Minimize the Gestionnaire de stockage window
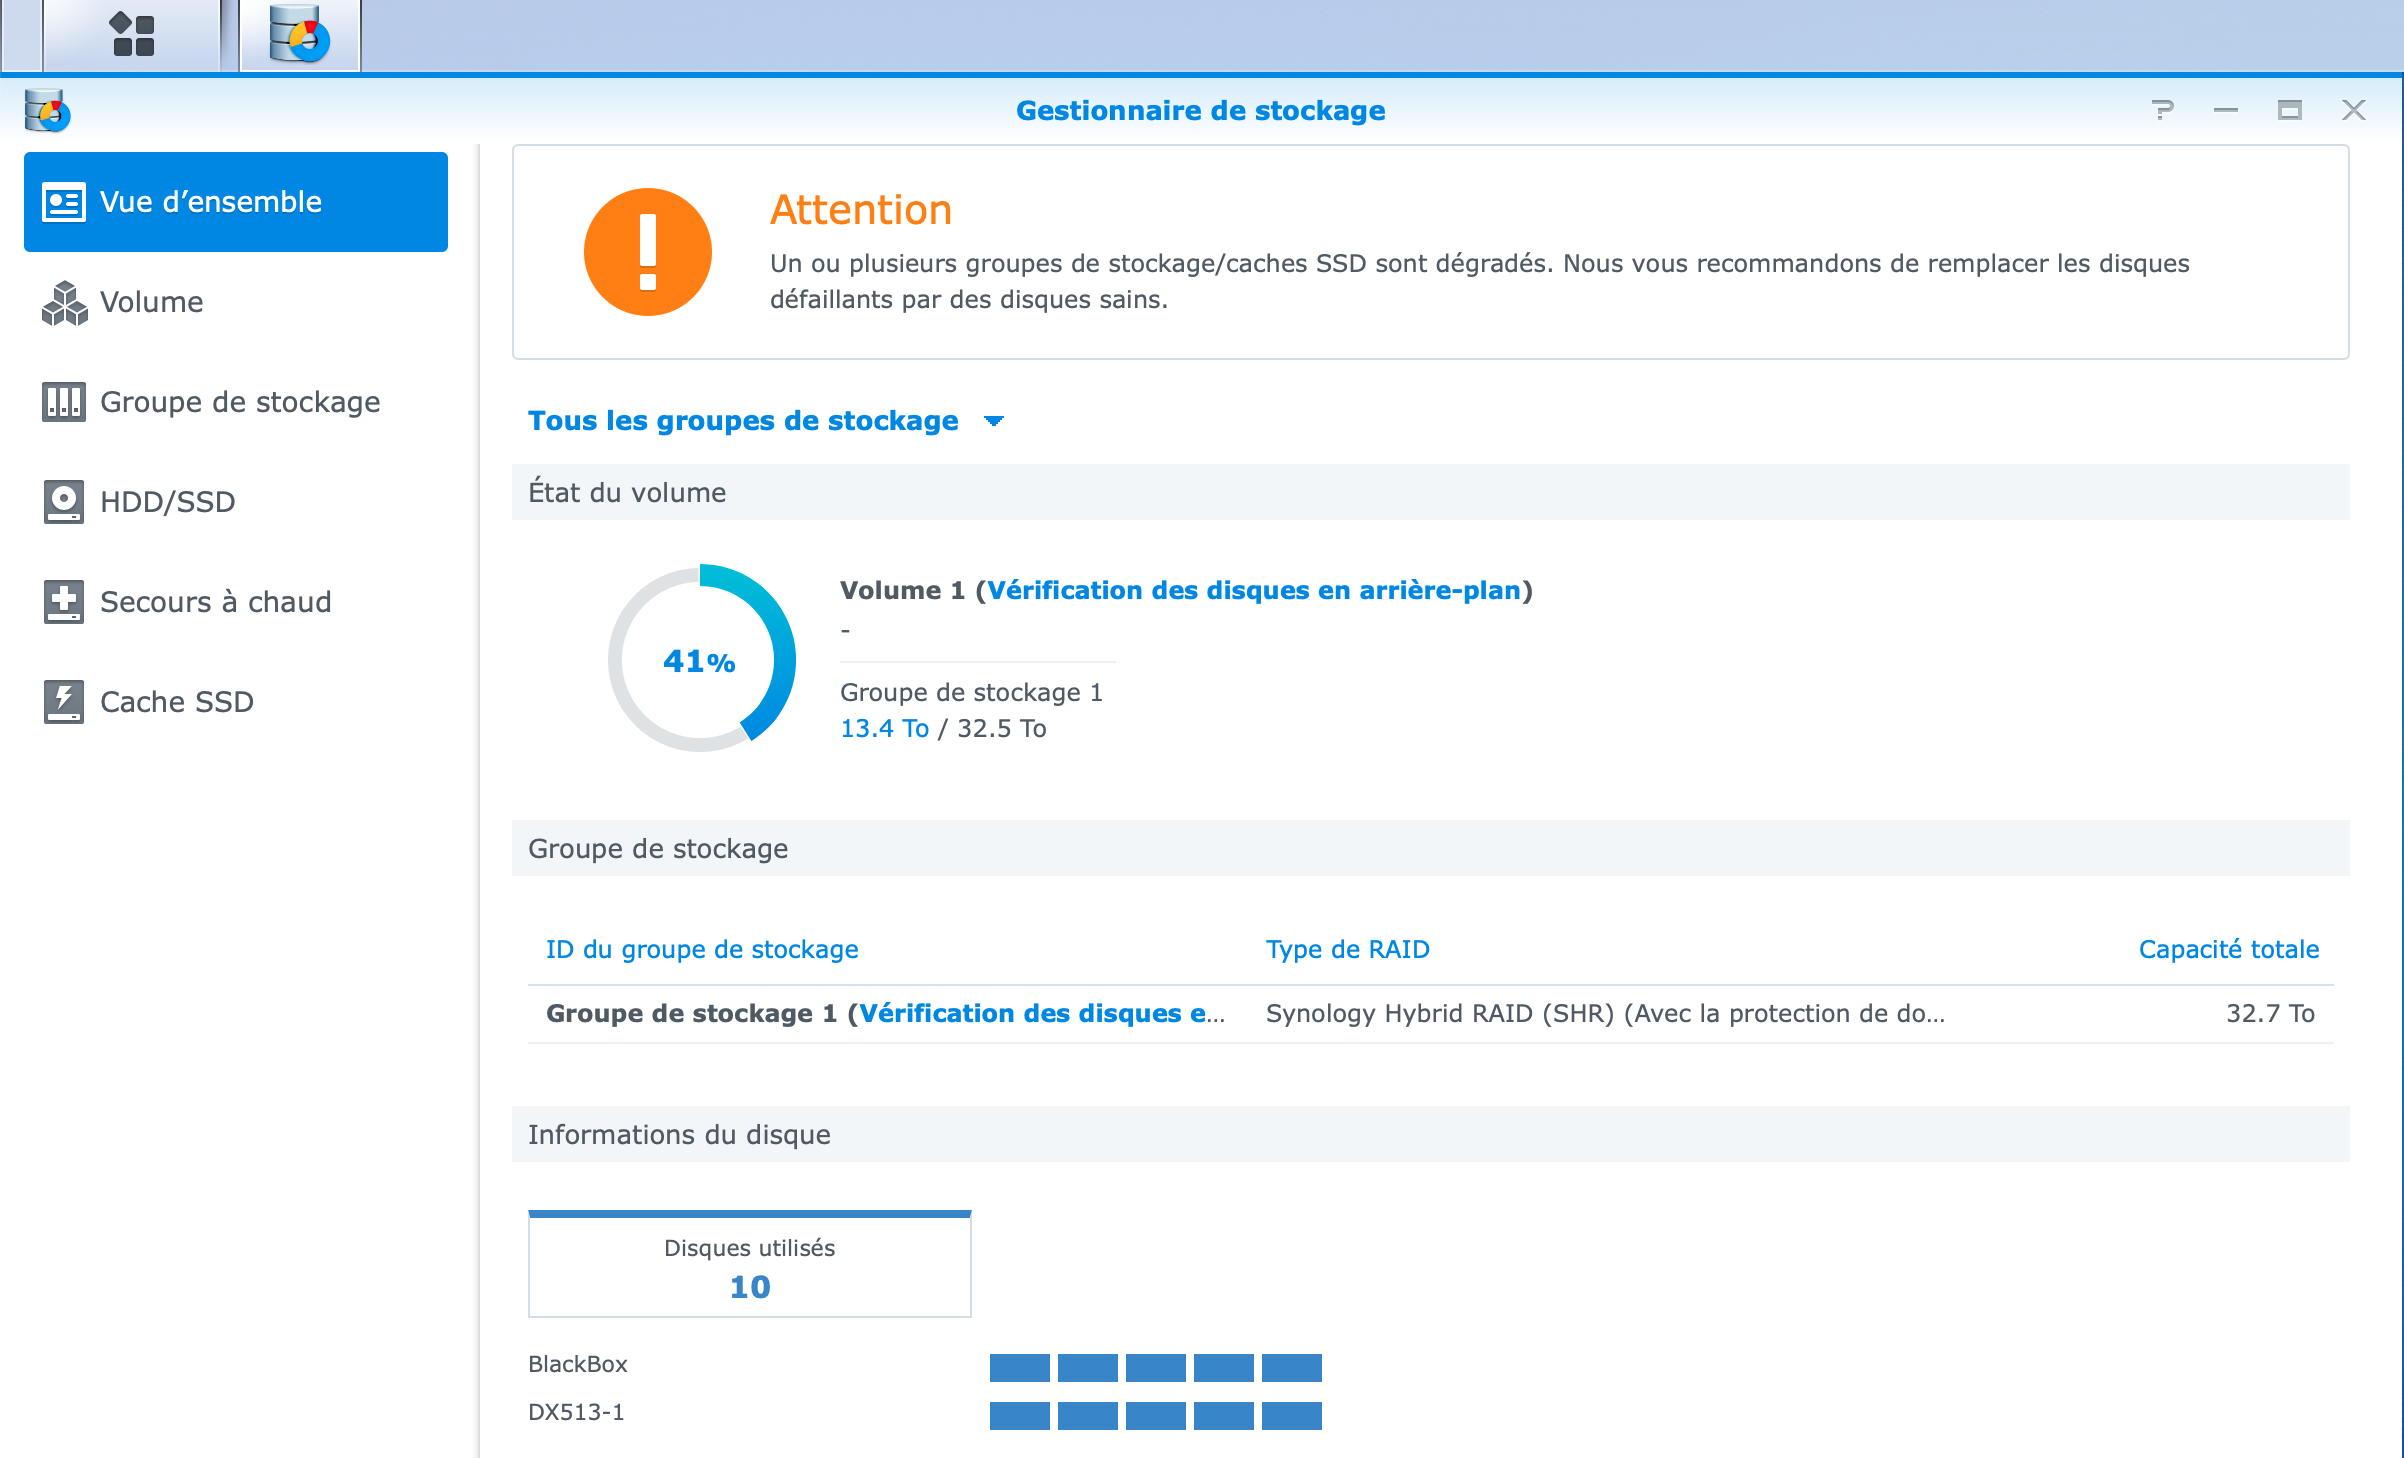The height and width of the screenshot is (1458, 2404). (x=2226, y=110)
